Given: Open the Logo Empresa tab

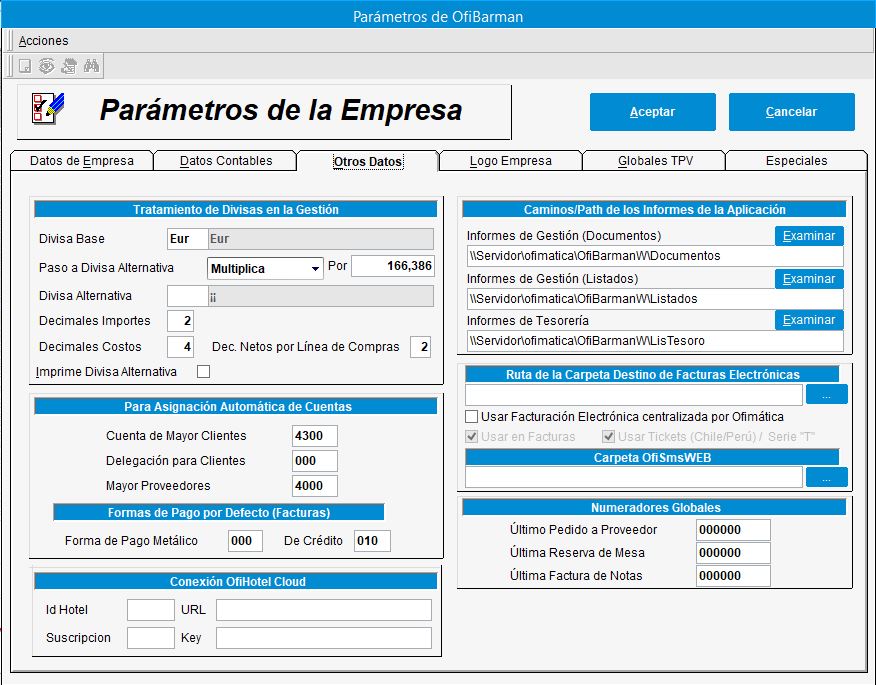Looking at the screenshot, I should (x=511, y=161).
